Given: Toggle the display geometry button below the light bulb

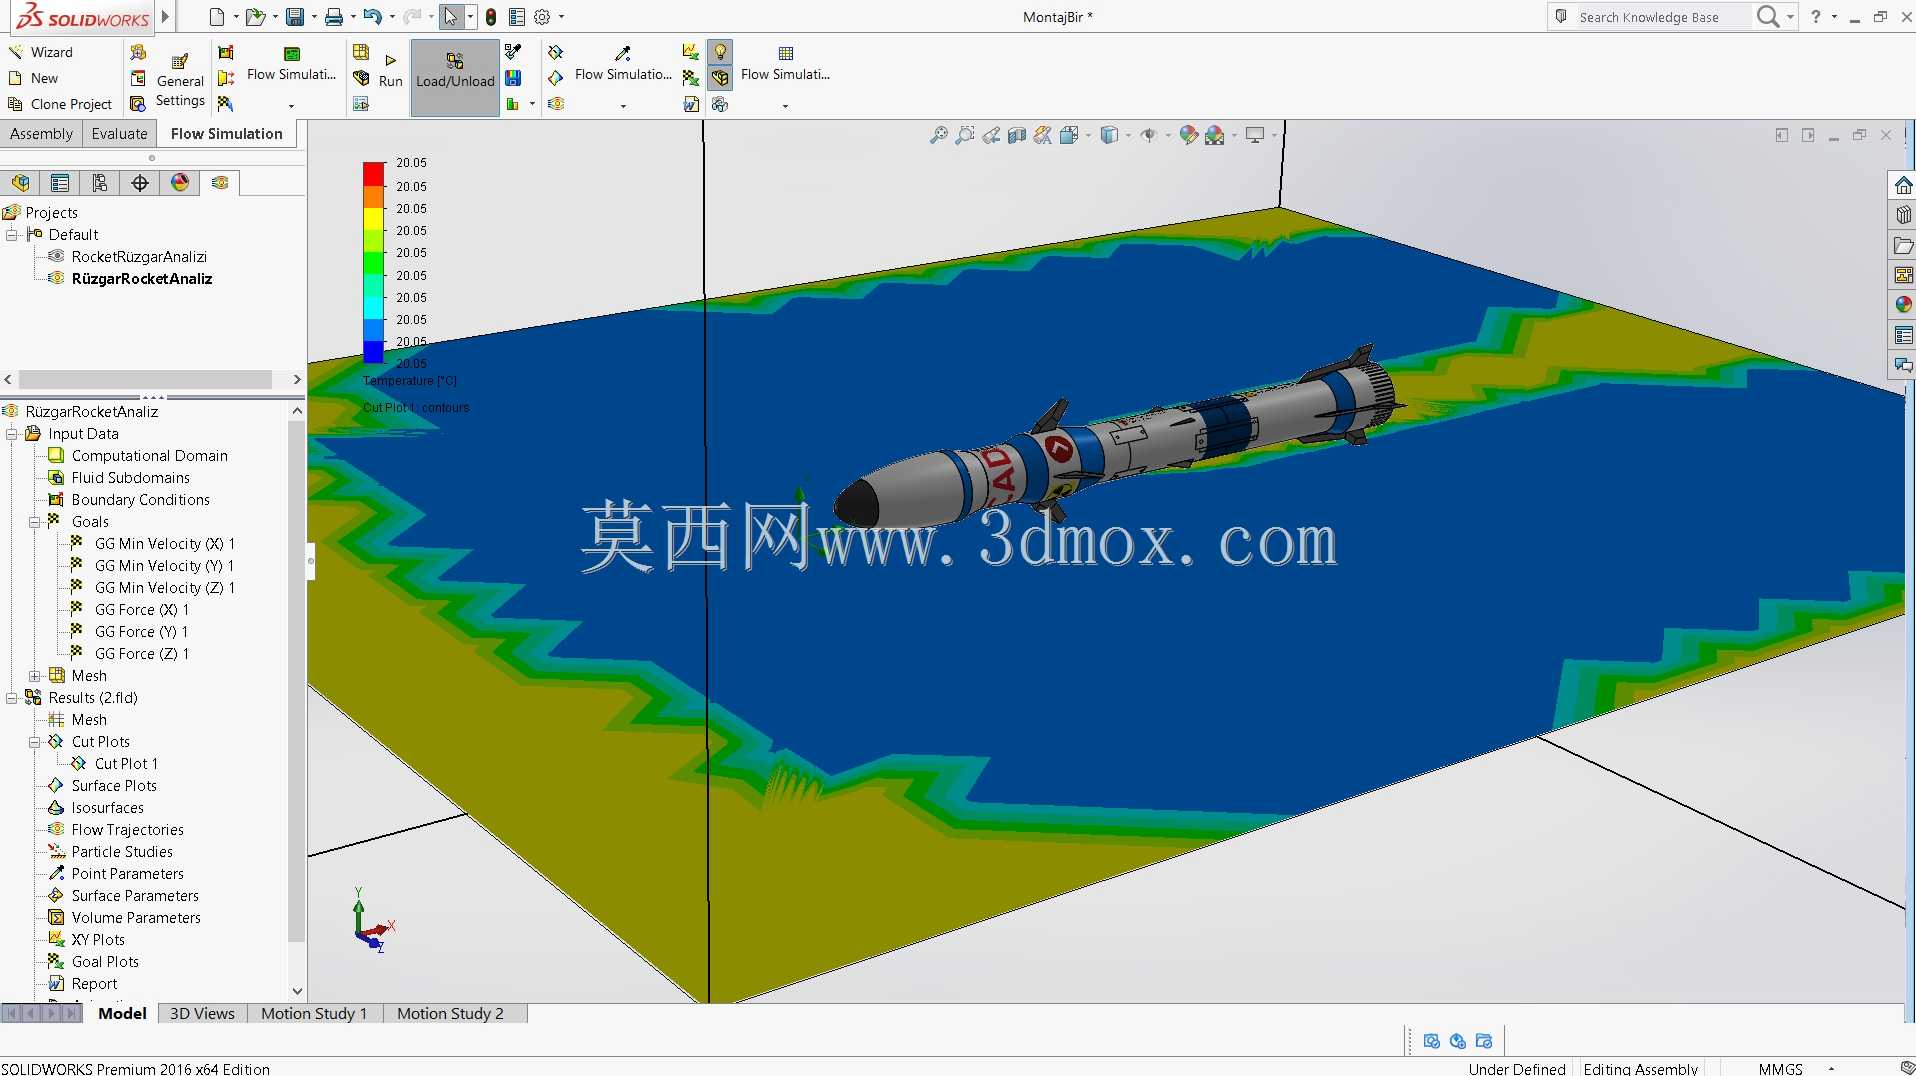Looking at the screenshot, I should coord(720,78).
